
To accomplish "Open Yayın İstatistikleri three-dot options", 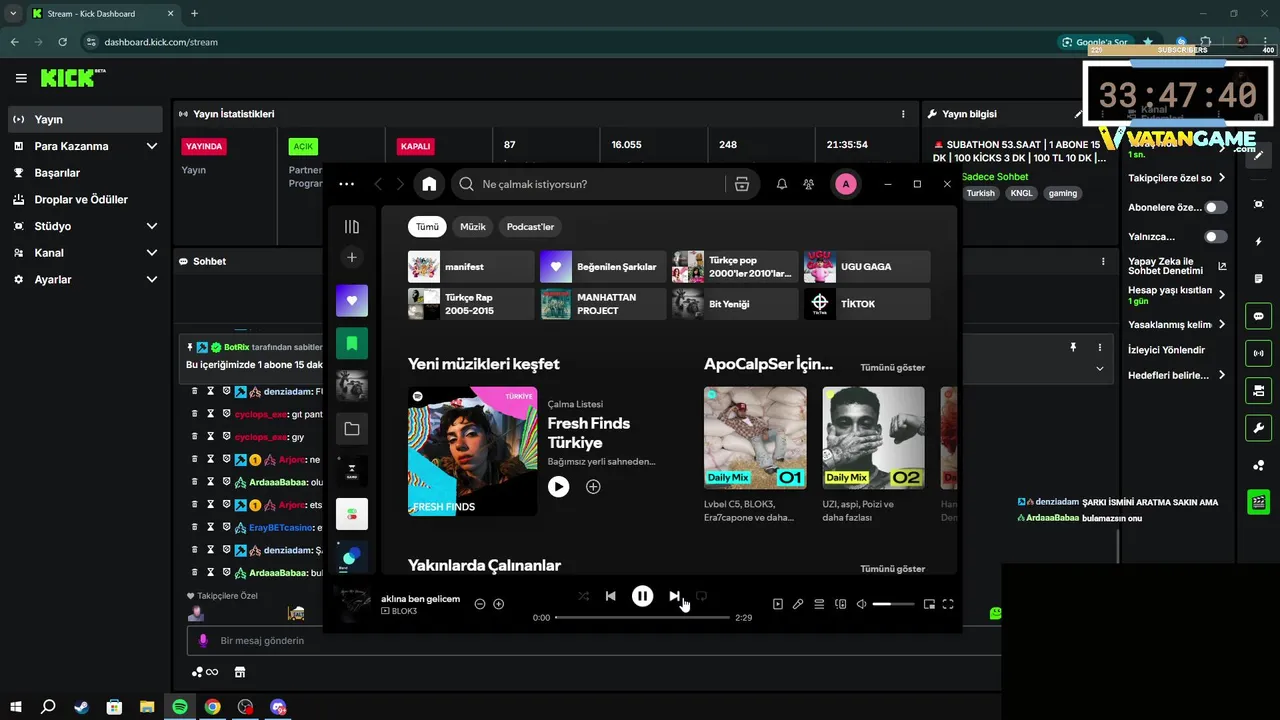I will point(903,114).
